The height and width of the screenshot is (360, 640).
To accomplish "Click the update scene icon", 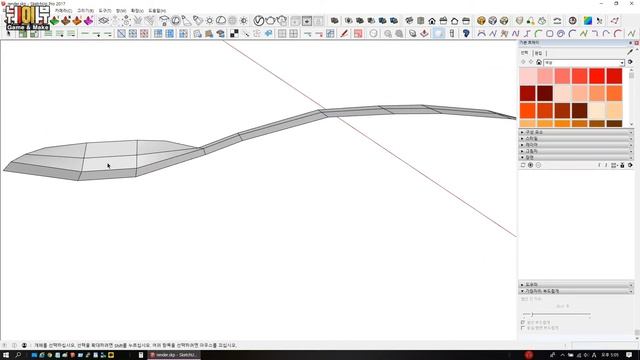I will pos(523,165).
